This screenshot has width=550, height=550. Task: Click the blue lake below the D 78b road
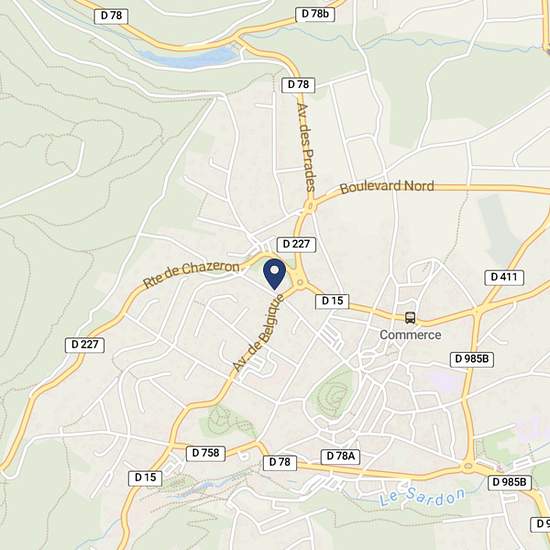[190, 58]
